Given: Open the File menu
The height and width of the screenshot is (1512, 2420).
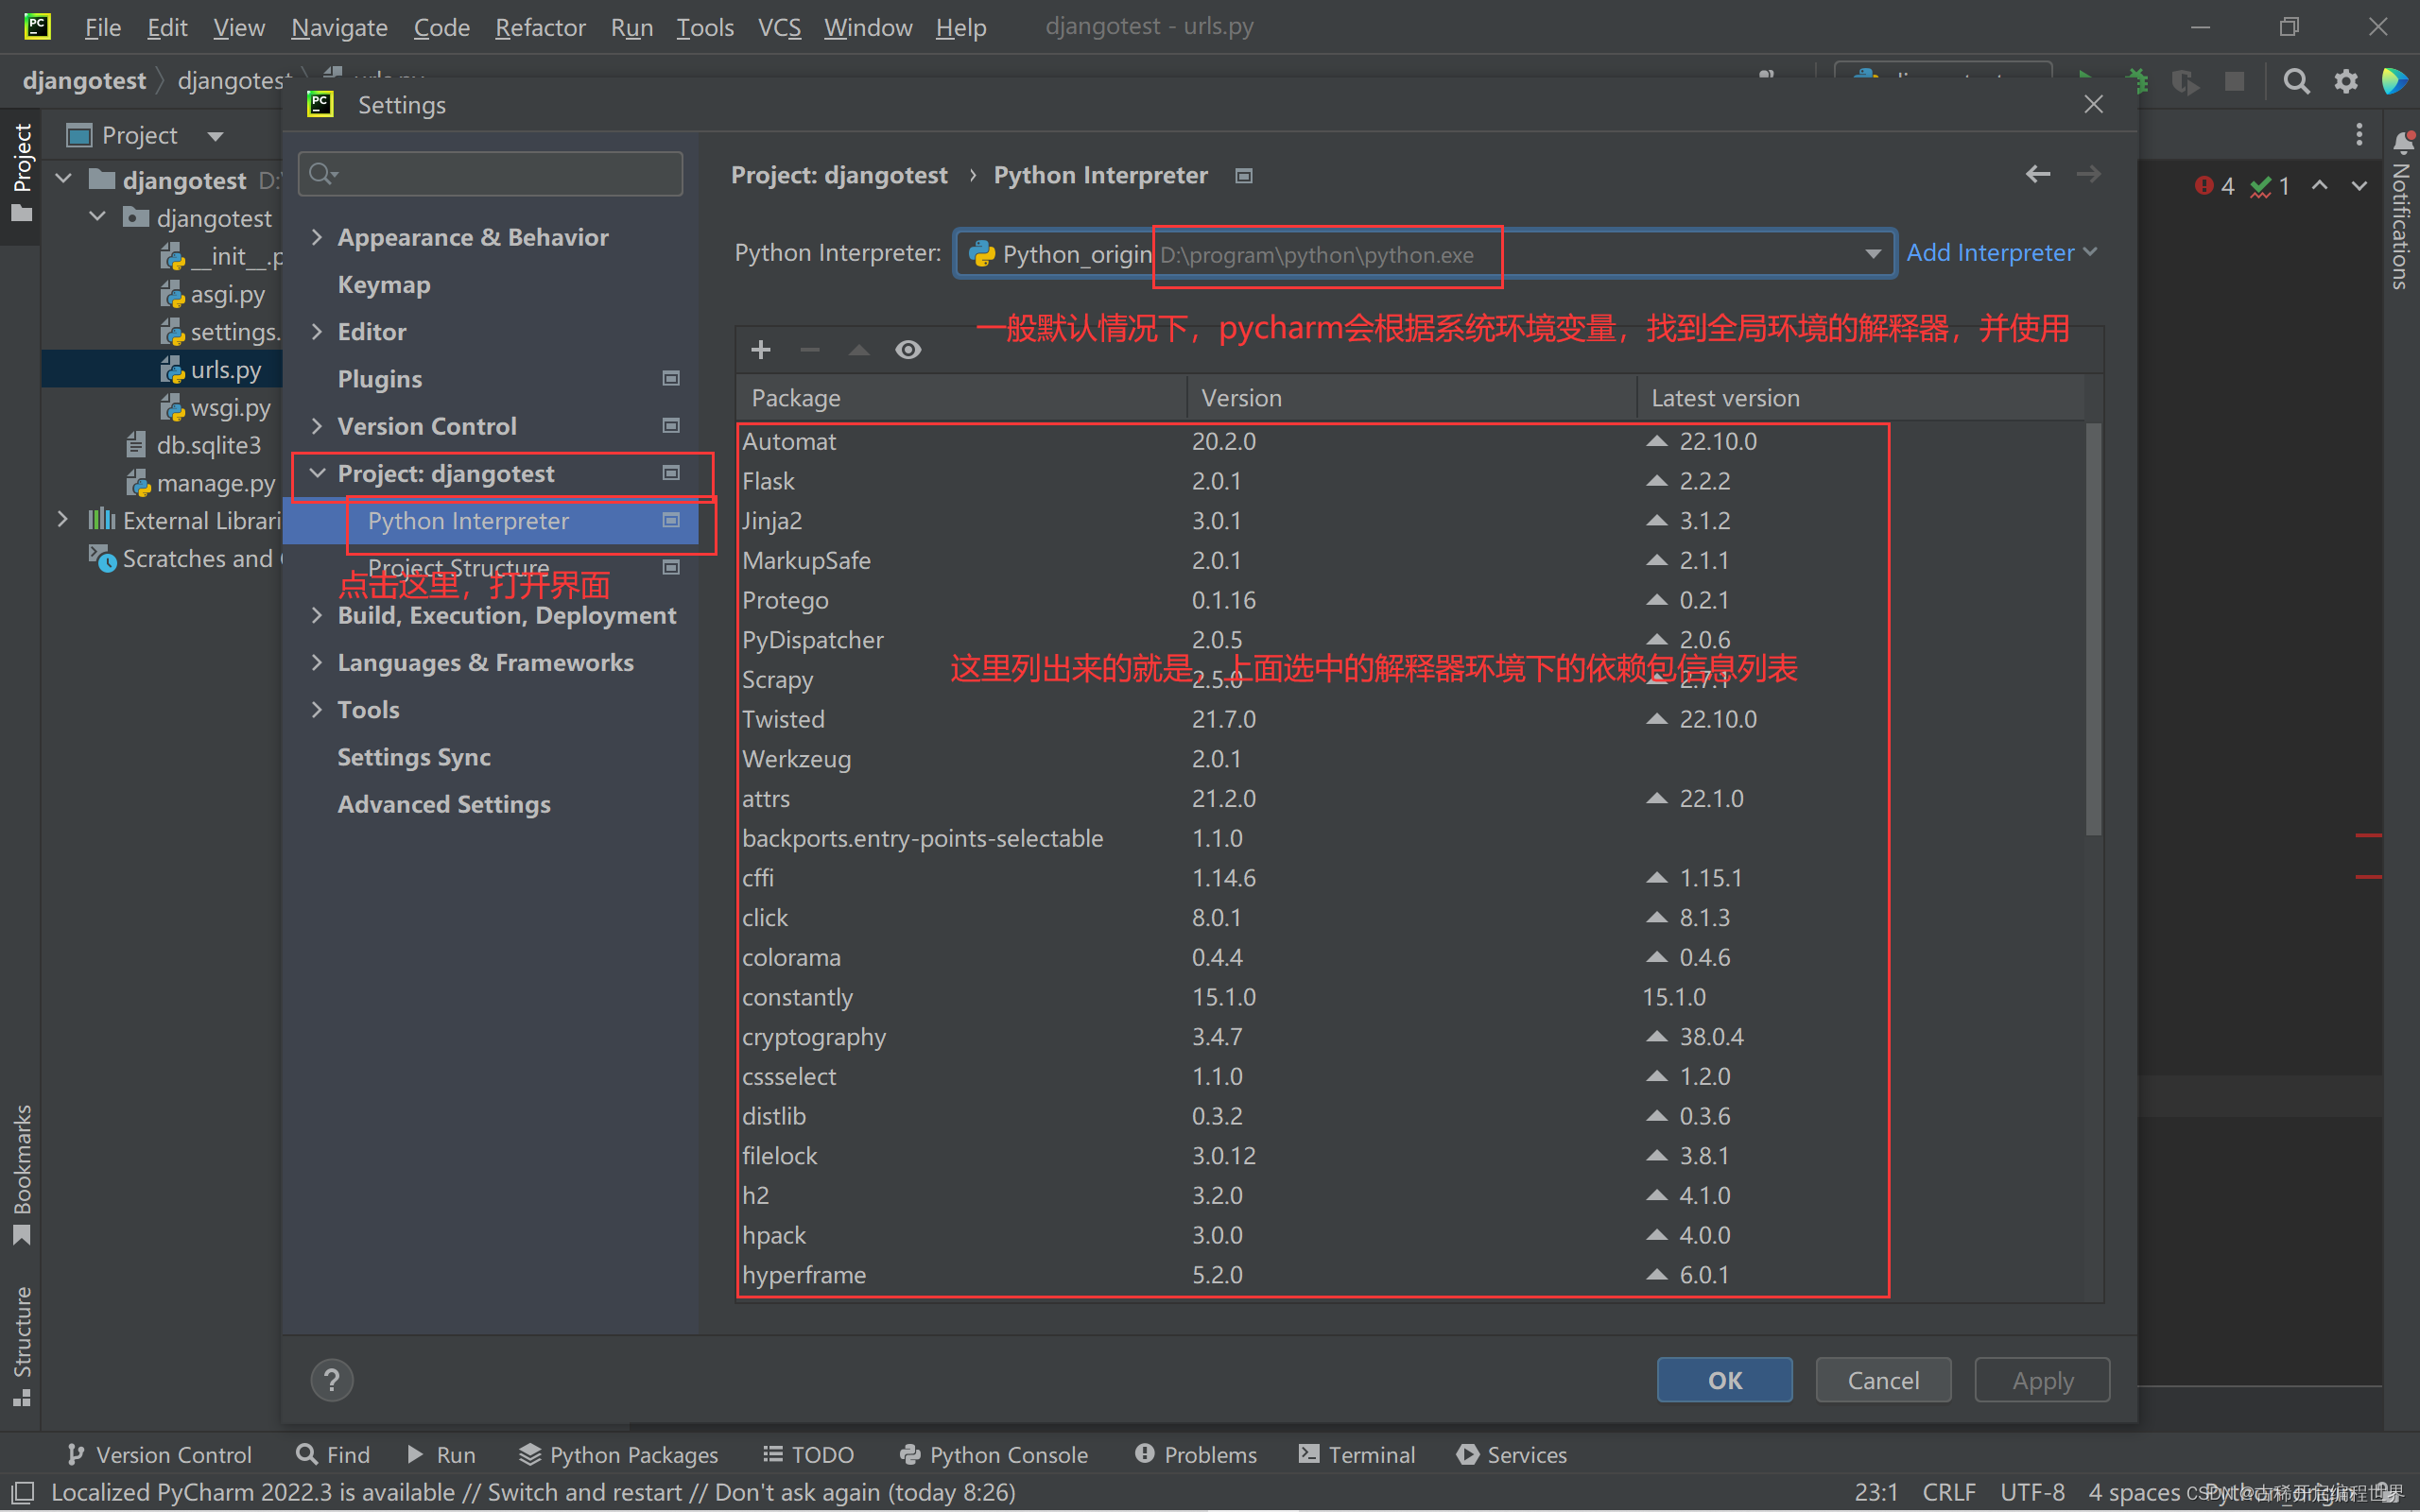Looking at the screenshot, I should click(102, 27).
